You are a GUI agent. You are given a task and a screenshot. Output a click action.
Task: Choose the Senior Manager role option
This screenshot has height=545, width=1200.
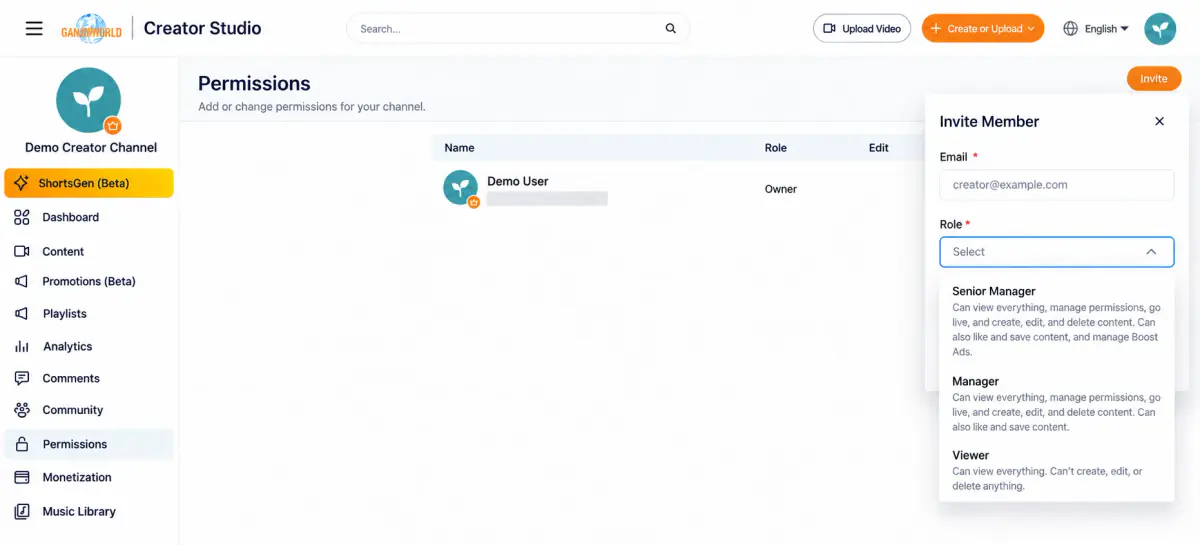point(1057,321)
